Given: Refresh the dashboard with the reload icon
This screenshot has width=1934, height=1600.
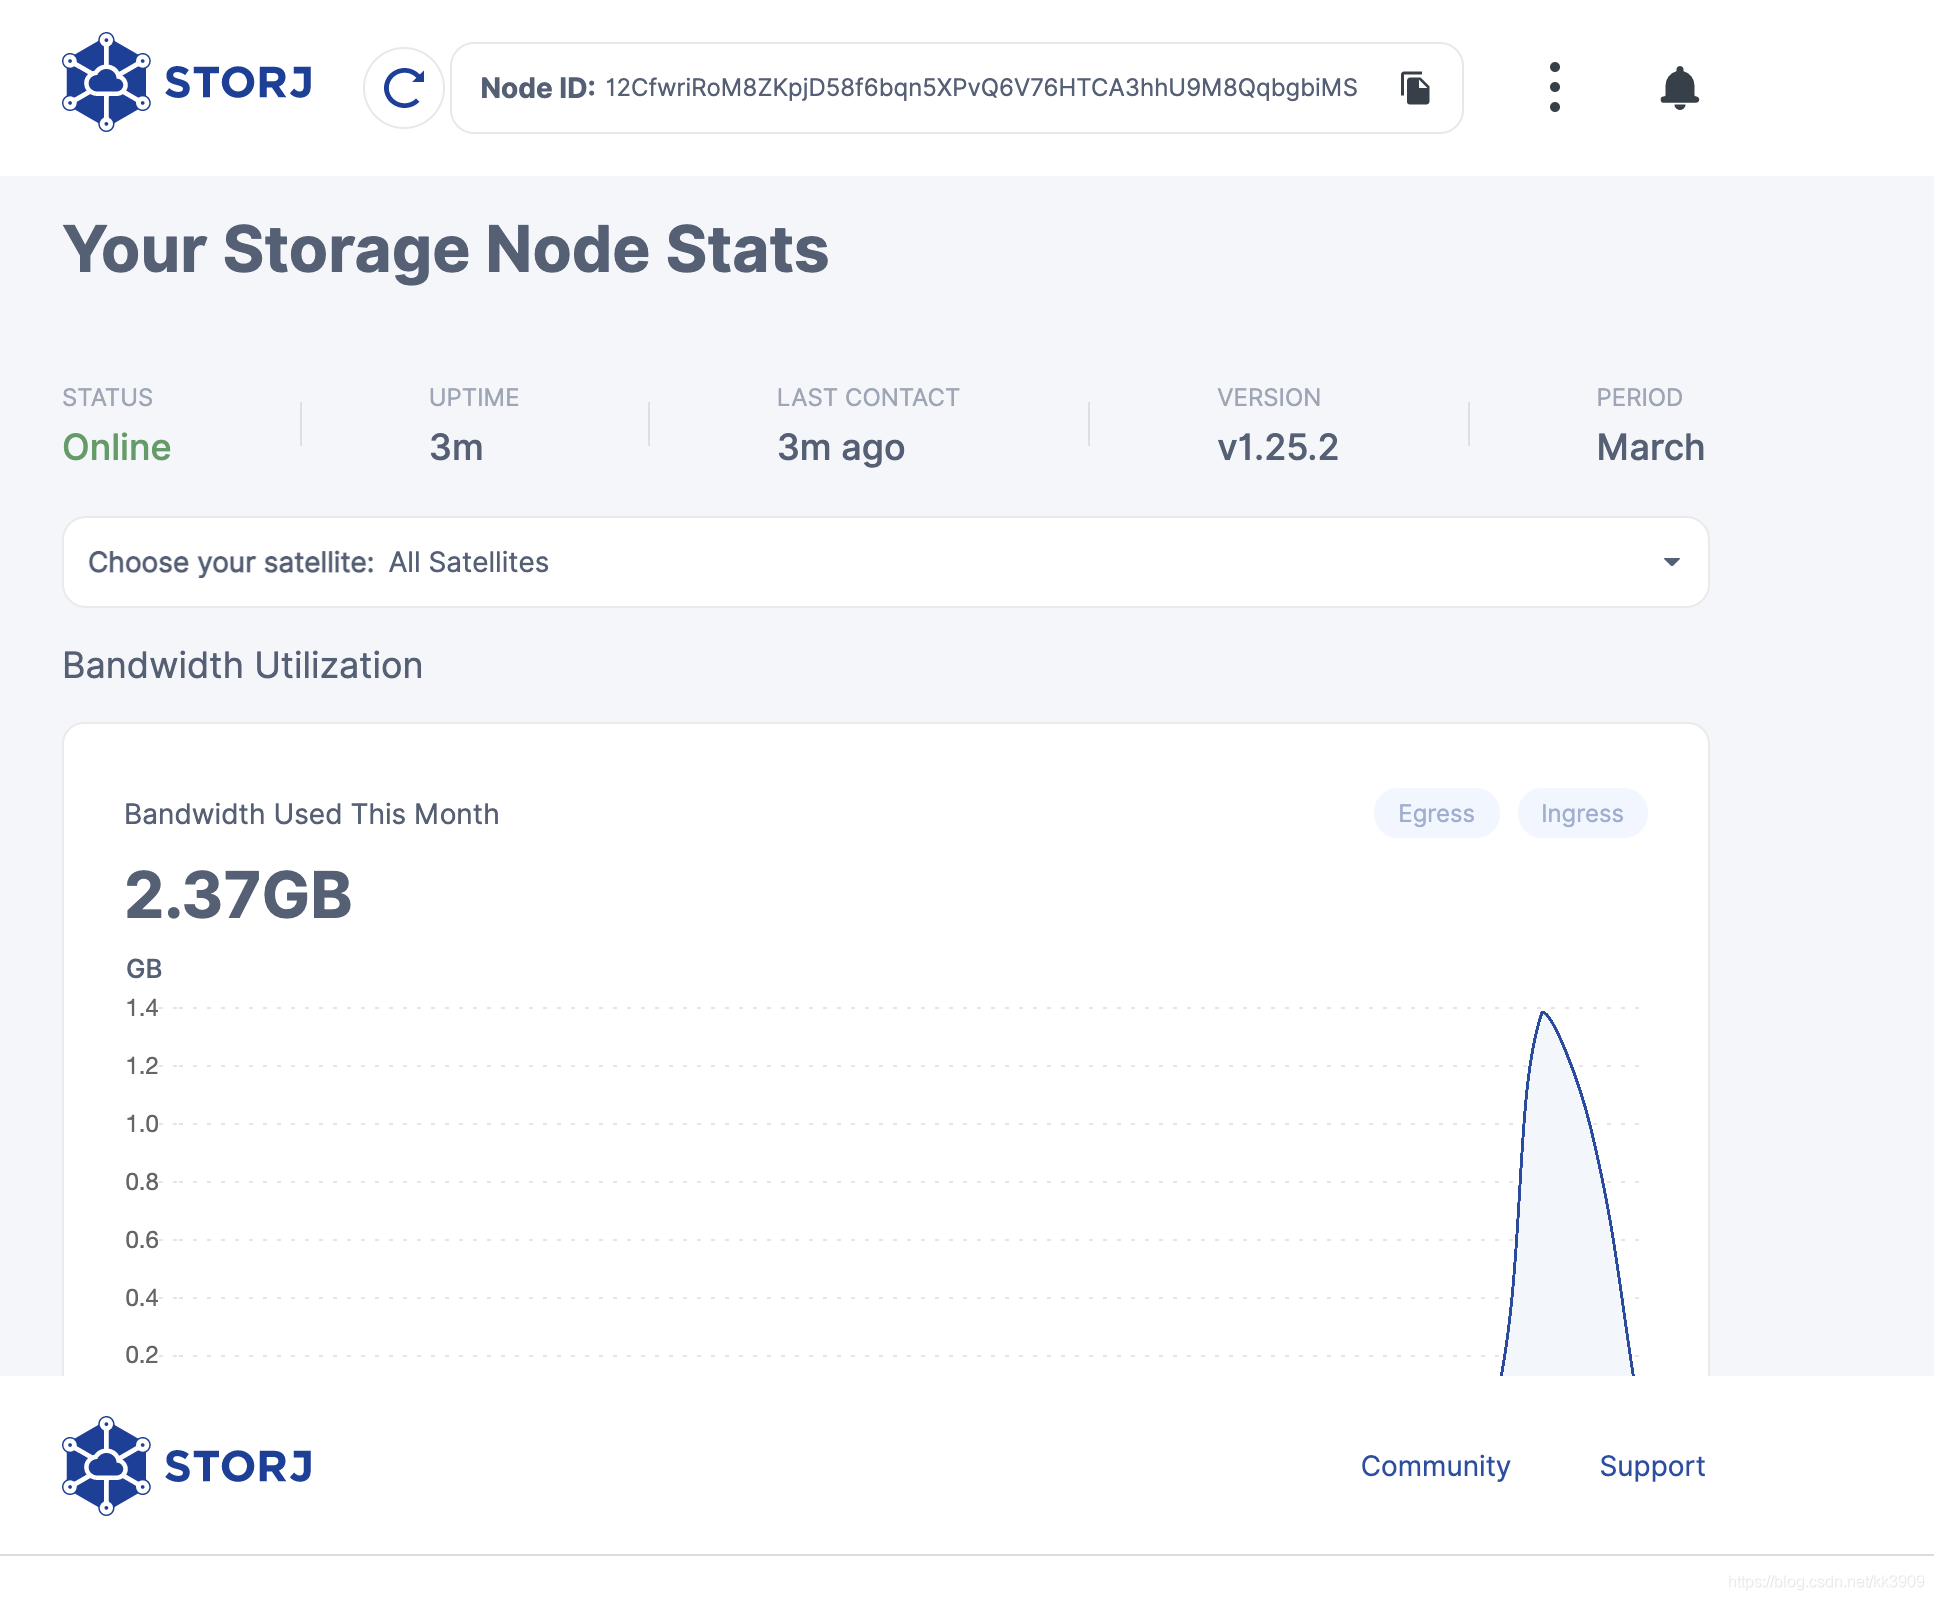Looking at the screenshot, I should coord(404,88).
